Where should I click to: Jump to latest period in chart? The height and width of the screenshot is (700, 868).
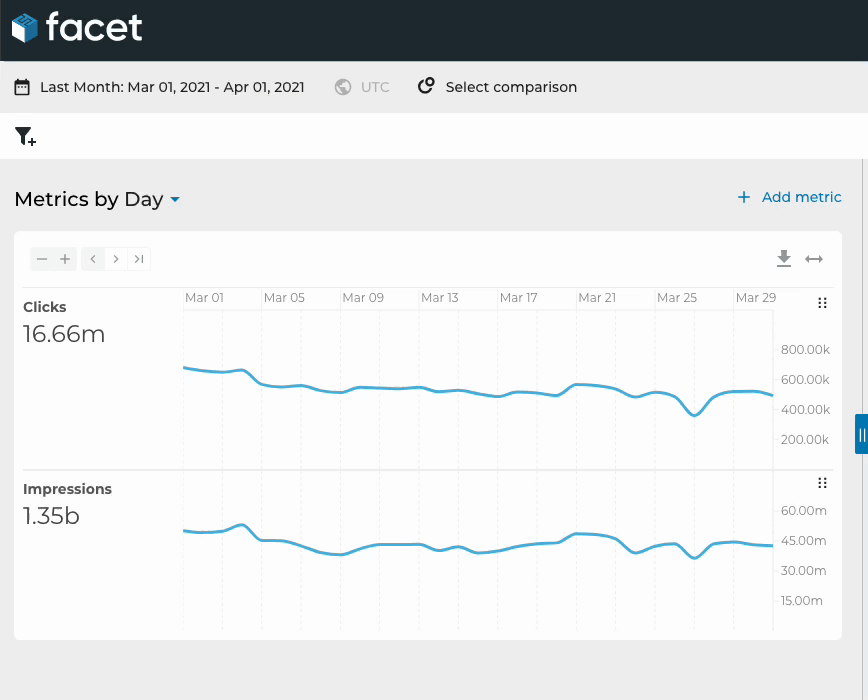[139, 259]
